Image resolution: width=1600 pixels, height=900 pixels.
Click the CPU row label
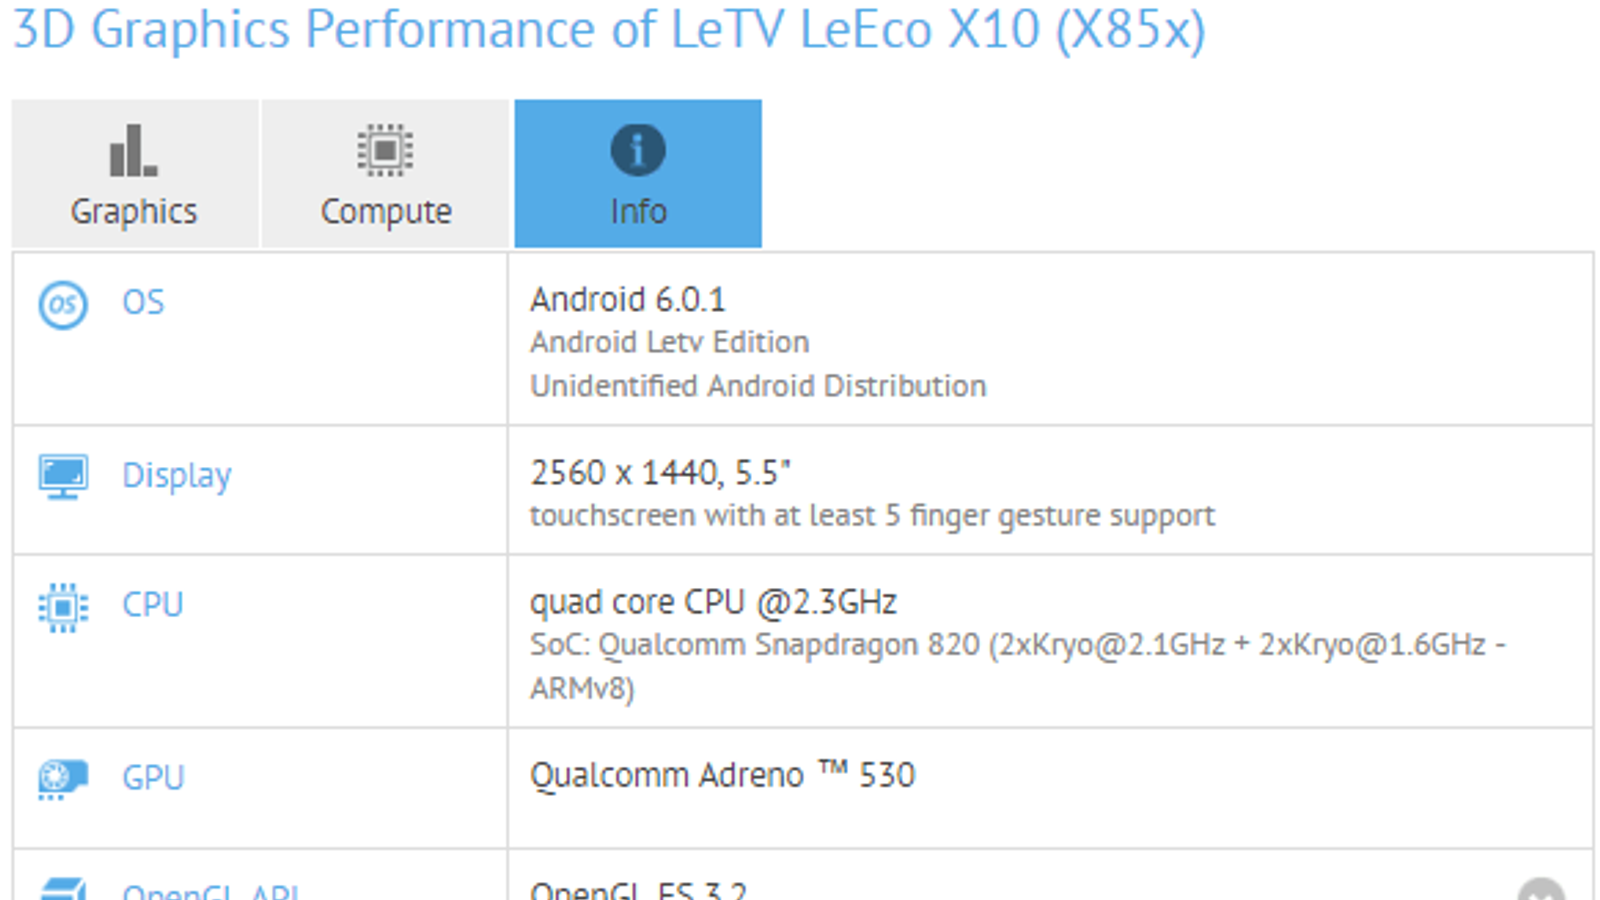152,605
